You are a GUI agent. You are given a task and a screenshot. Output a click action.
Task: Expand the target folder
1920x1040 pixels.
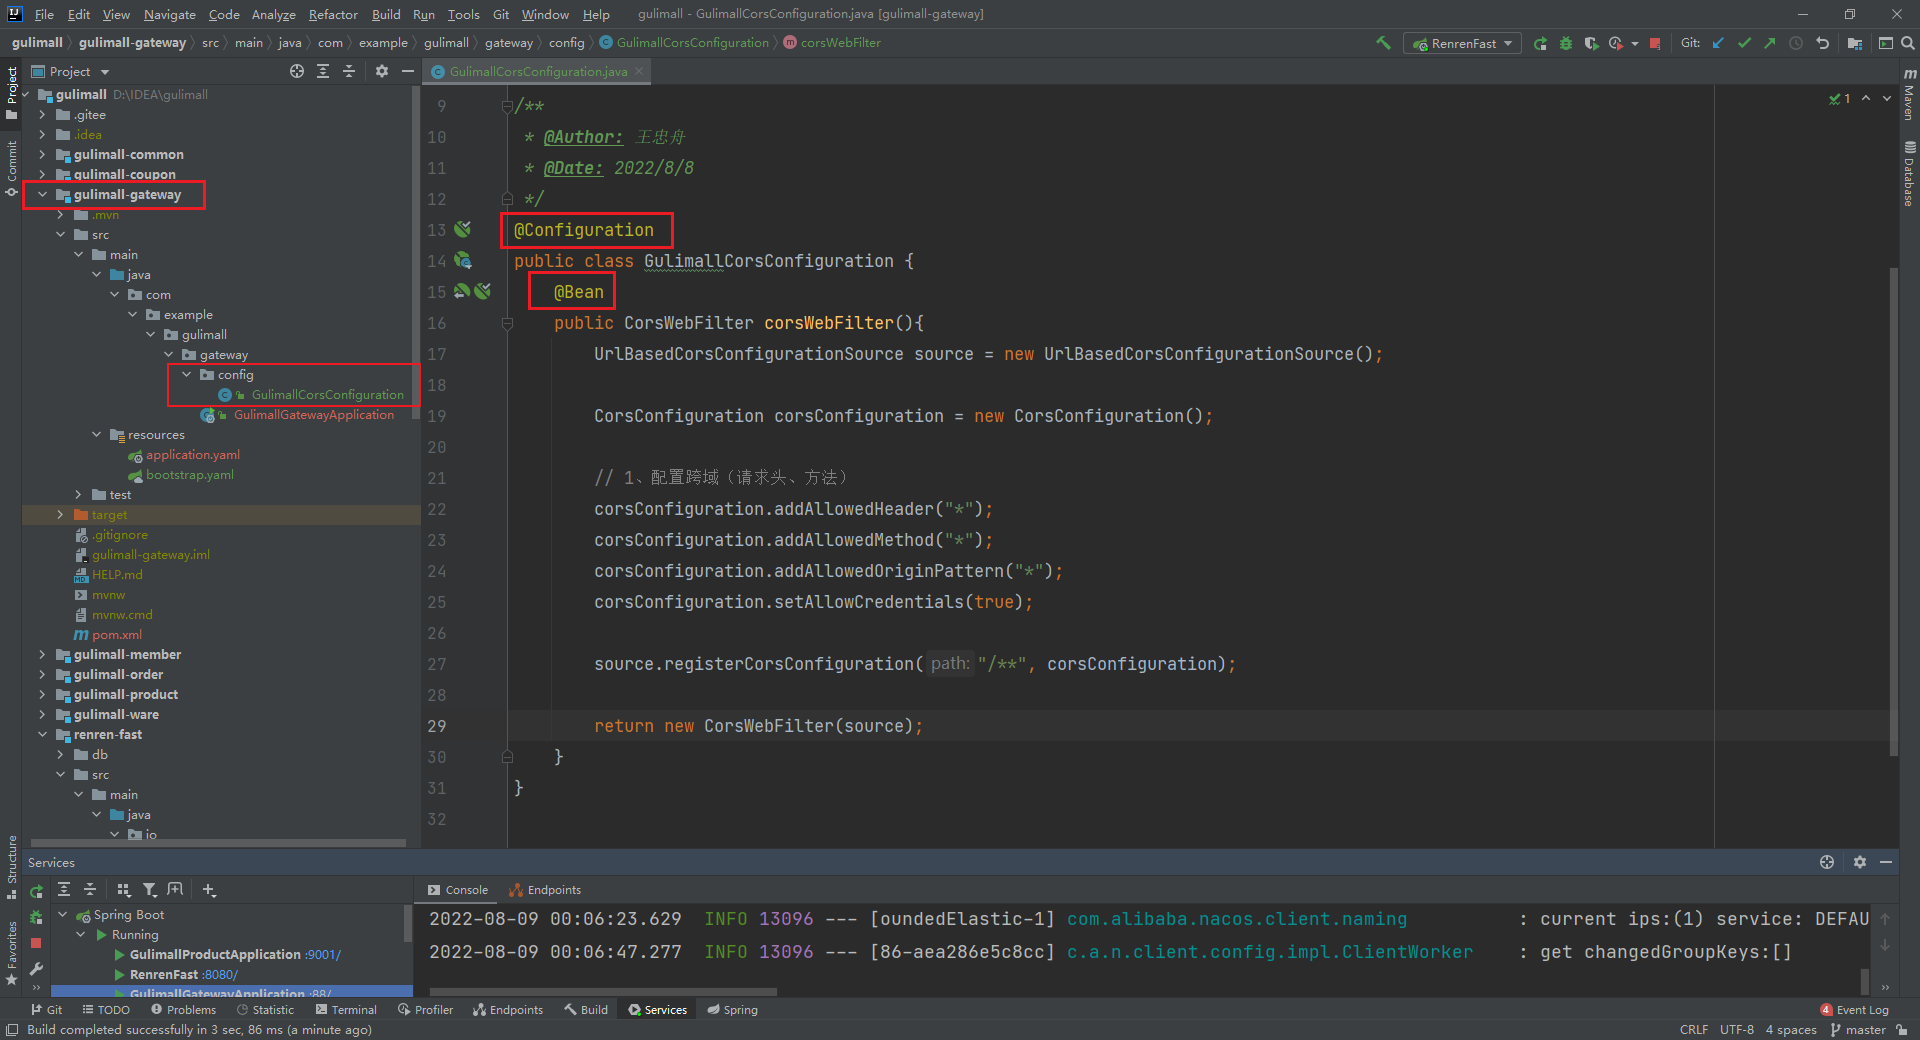(x=60, y=514)
